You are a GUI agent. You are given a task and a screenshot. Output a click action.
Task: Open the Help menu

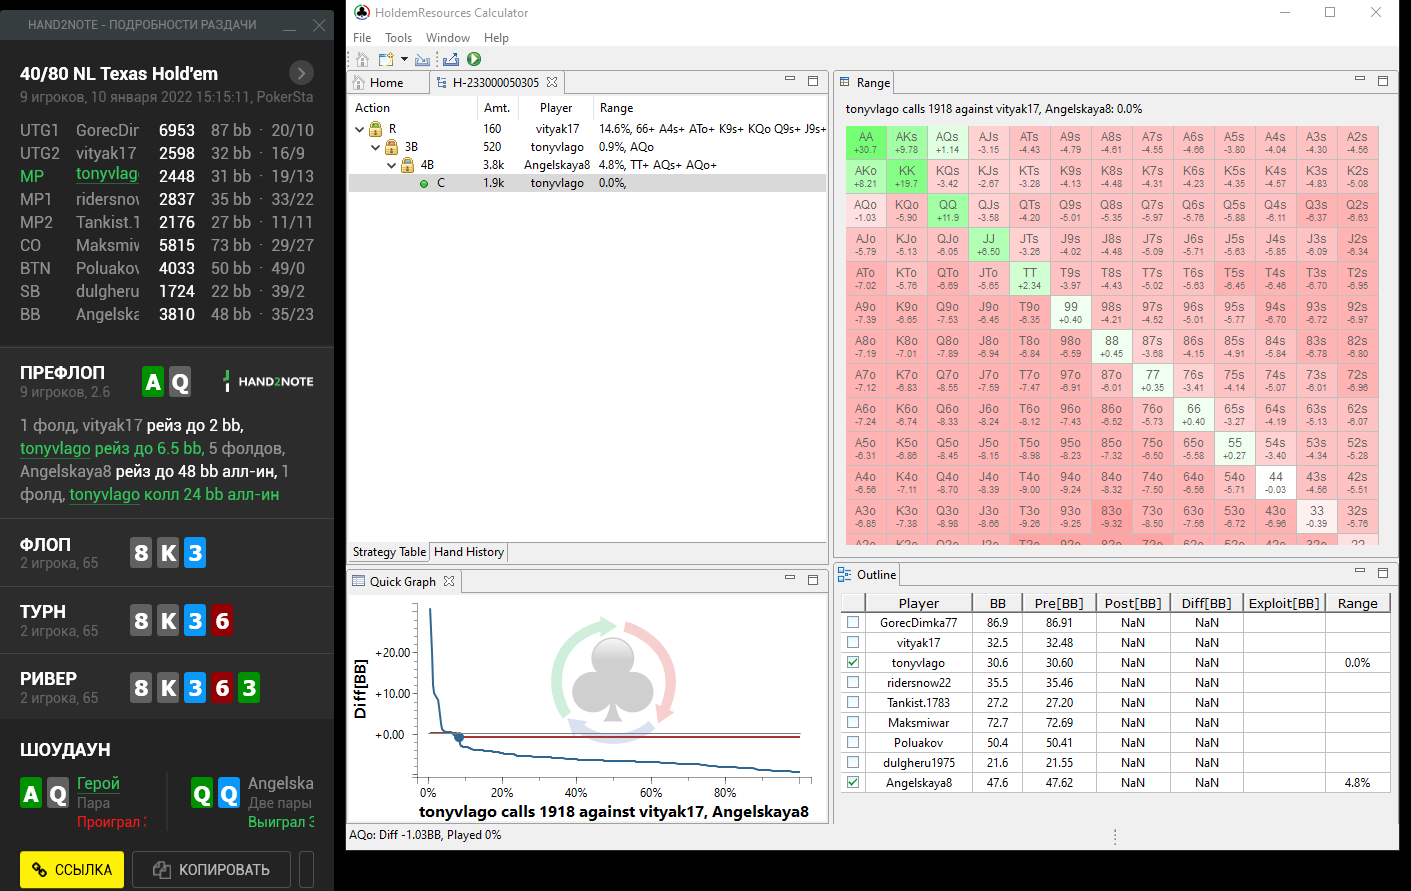point(496,38)
